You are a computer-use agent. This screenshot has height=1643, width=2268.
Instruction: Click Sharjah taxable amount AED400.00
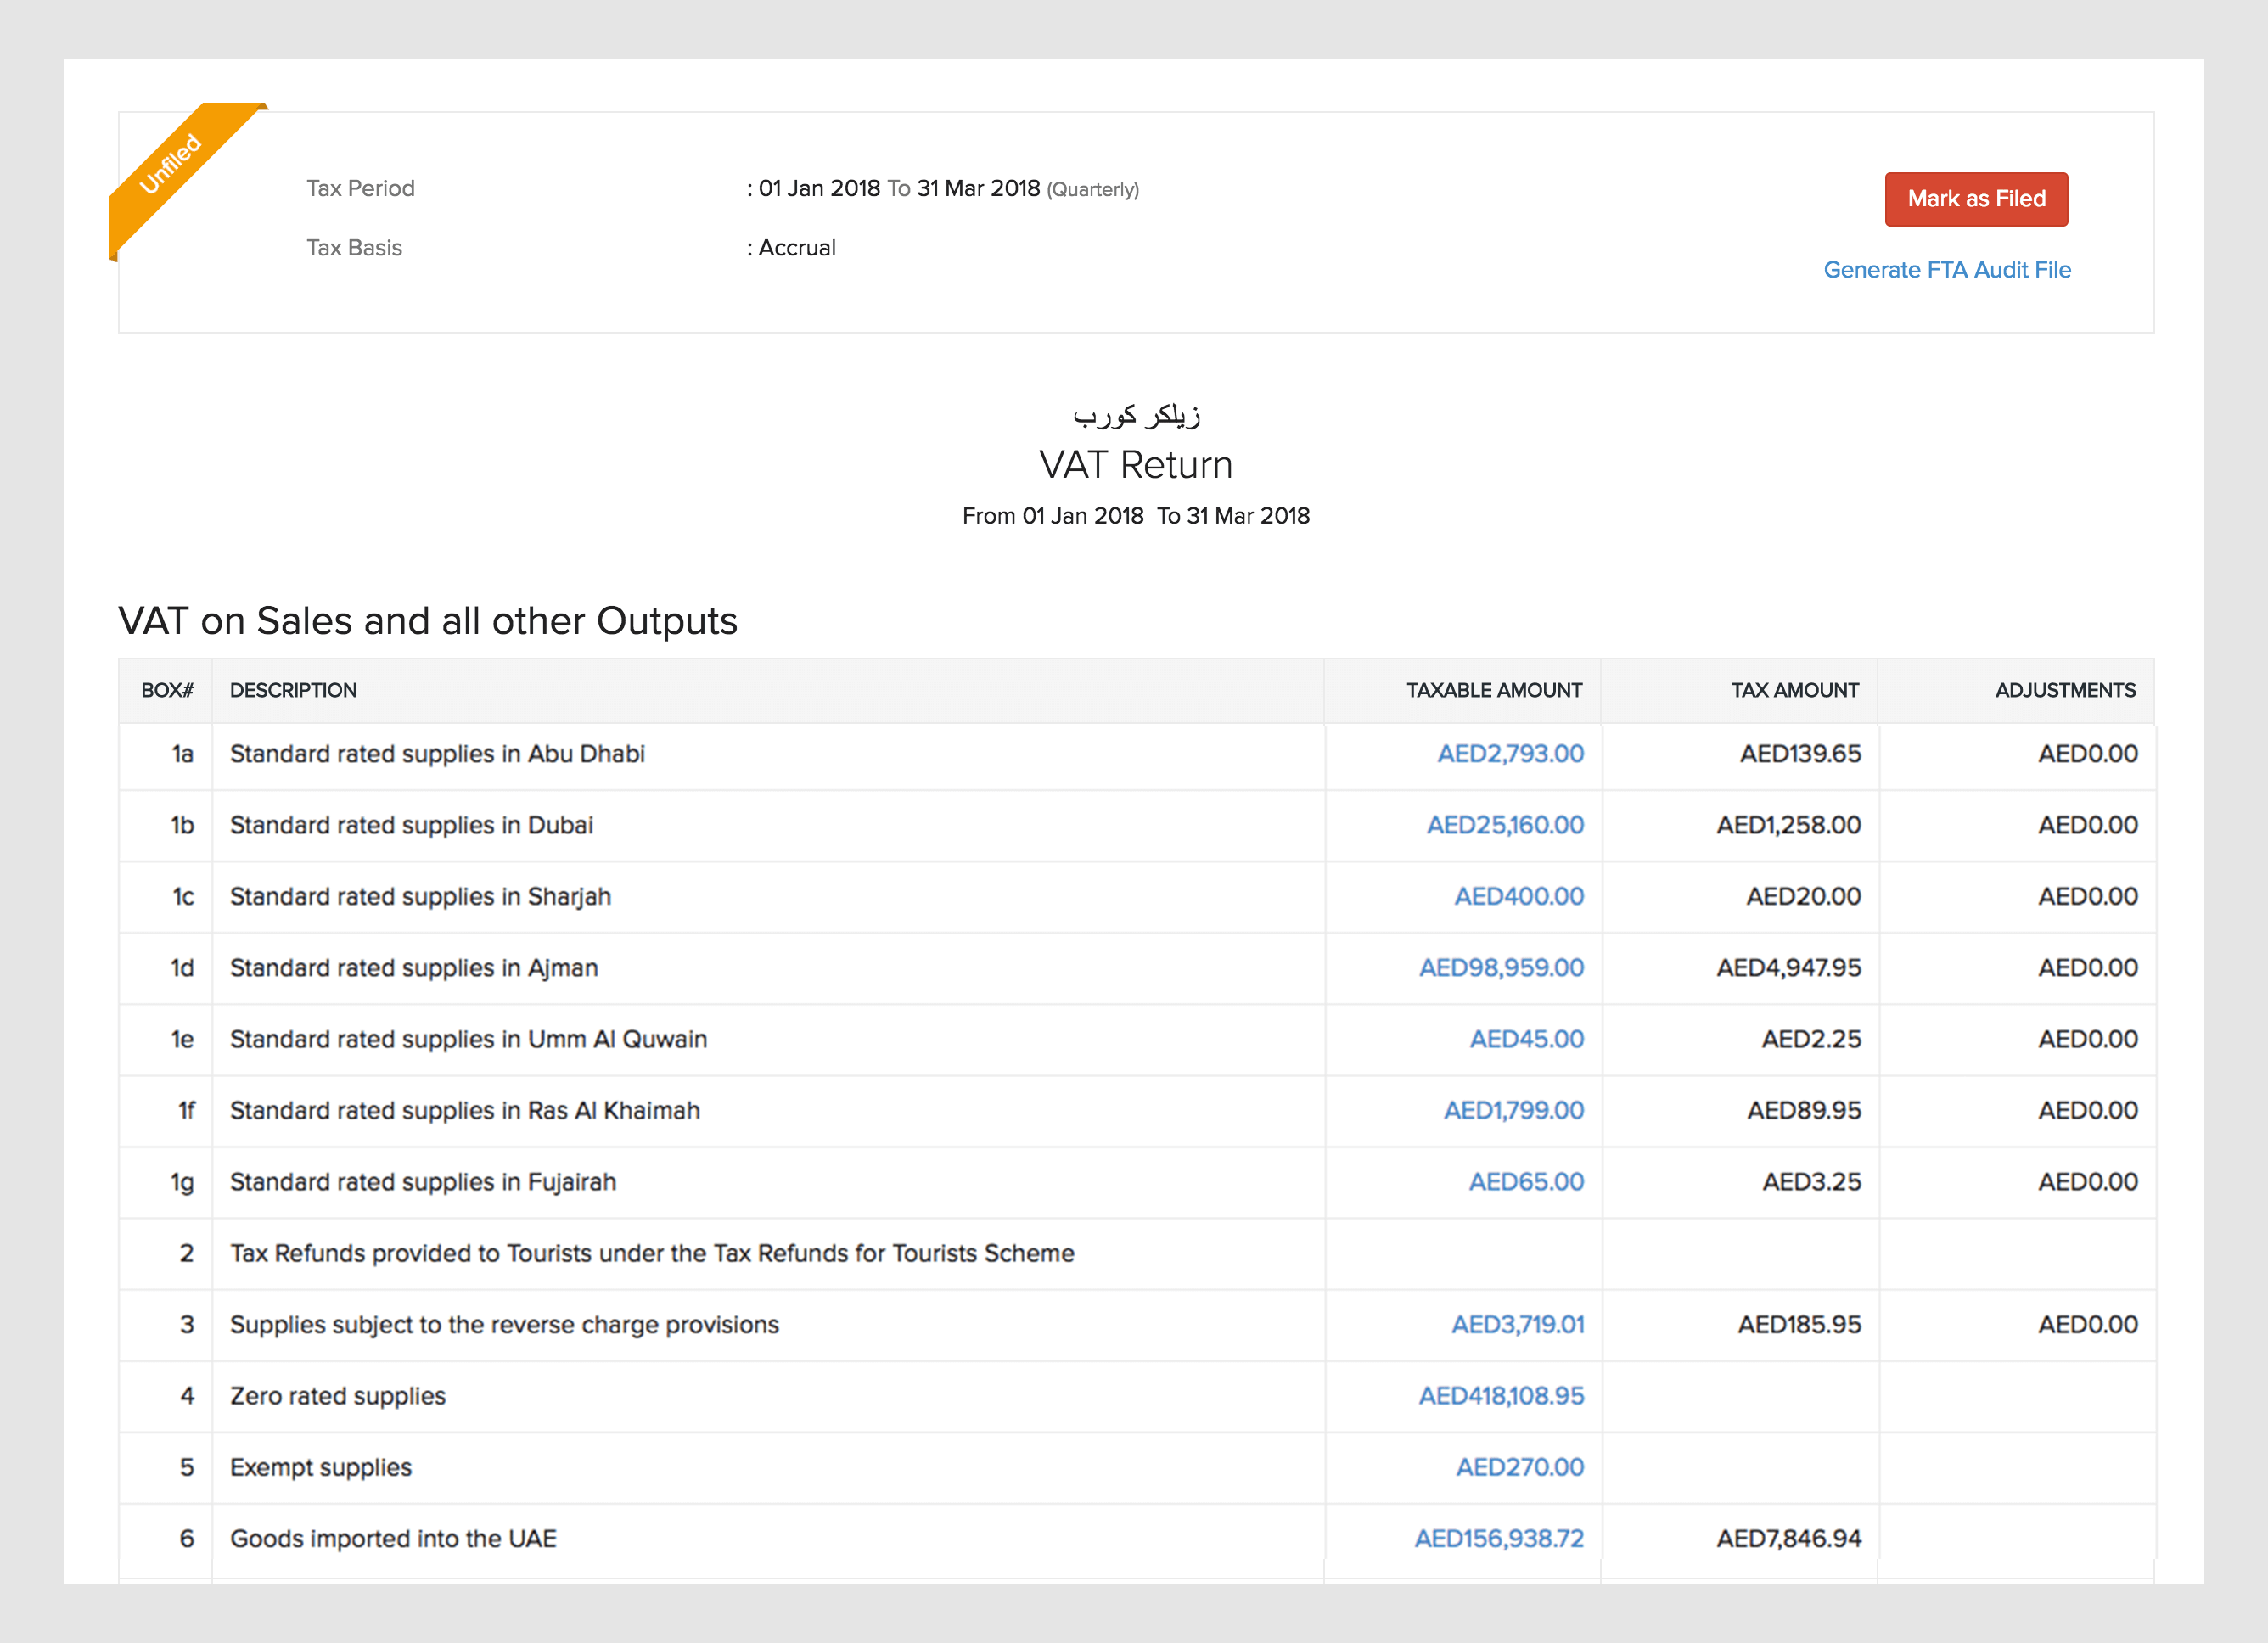[x=1518, y=896]
